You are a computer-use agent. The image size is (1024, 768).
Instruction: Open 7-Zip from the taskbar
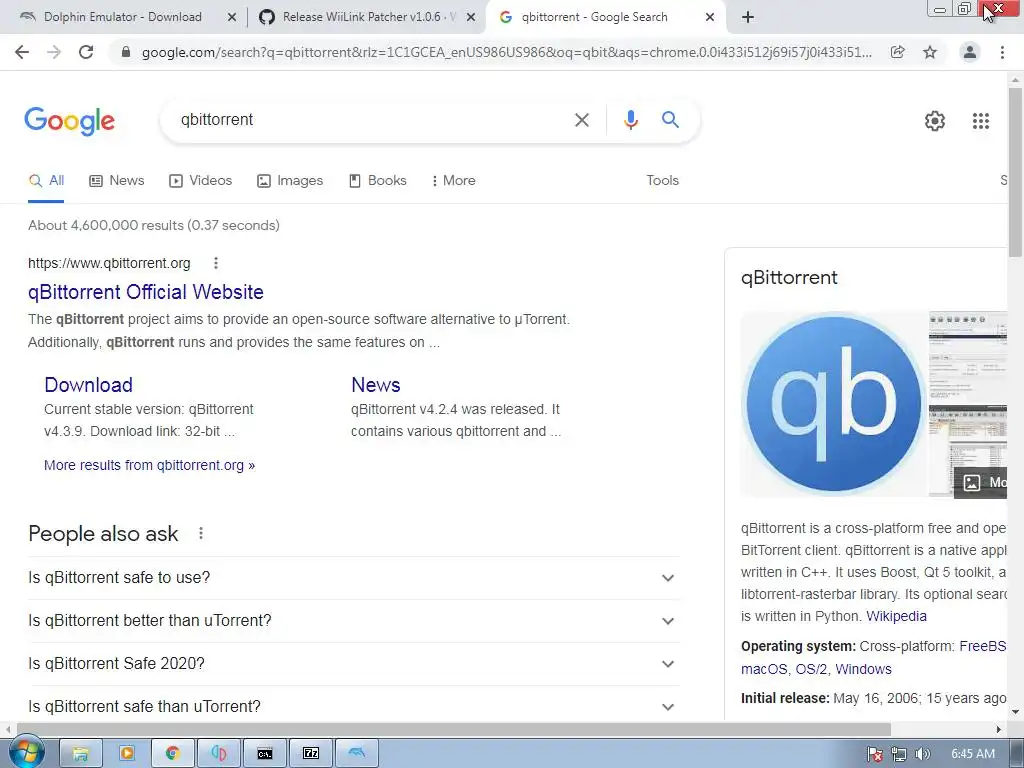pyautogui.click(x=311, y=754)
